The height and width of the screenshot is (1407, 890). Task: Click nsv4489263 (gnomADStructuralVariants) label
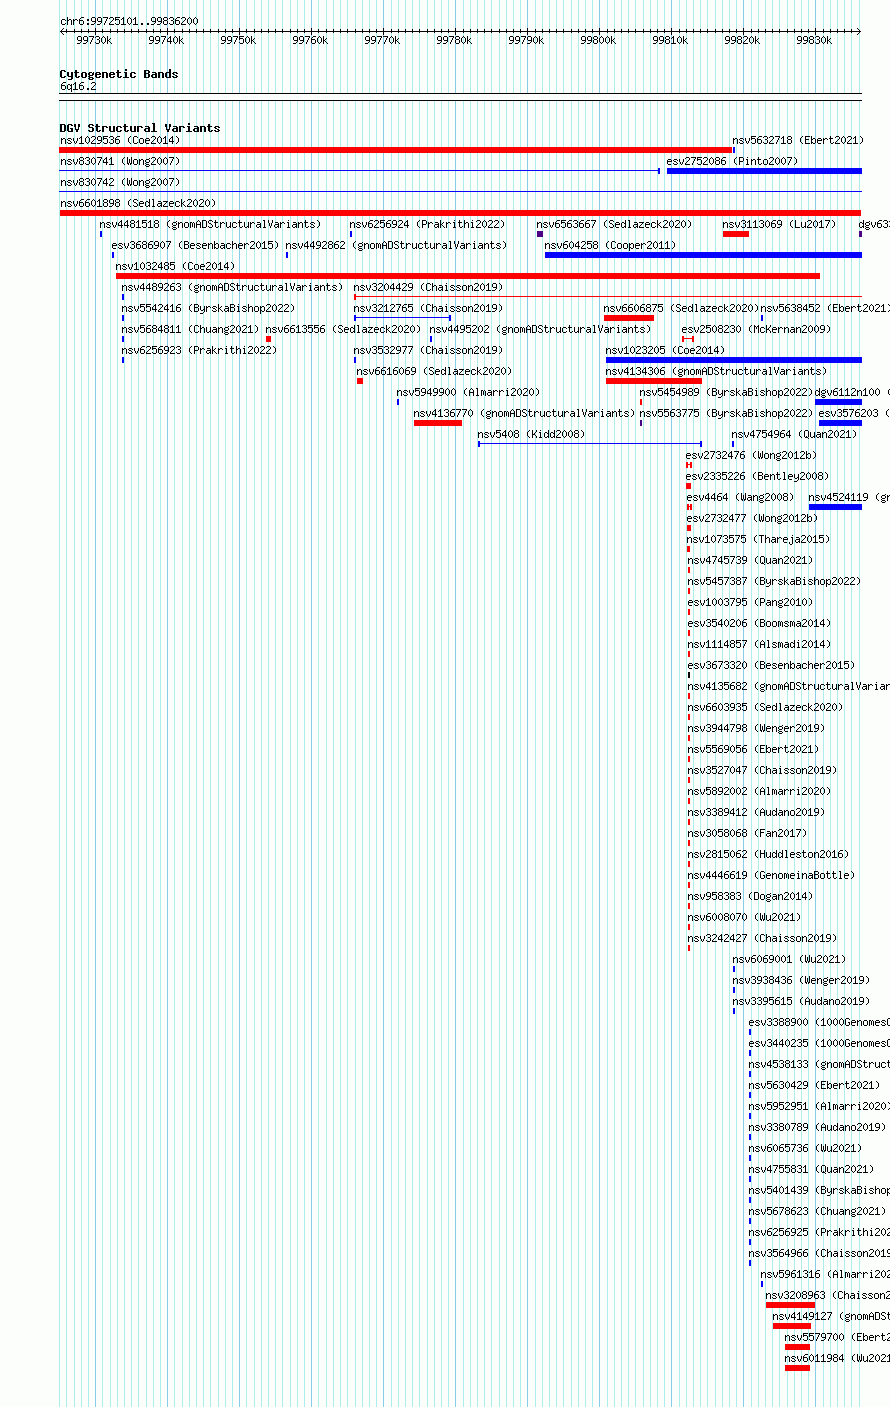point(232,287)
